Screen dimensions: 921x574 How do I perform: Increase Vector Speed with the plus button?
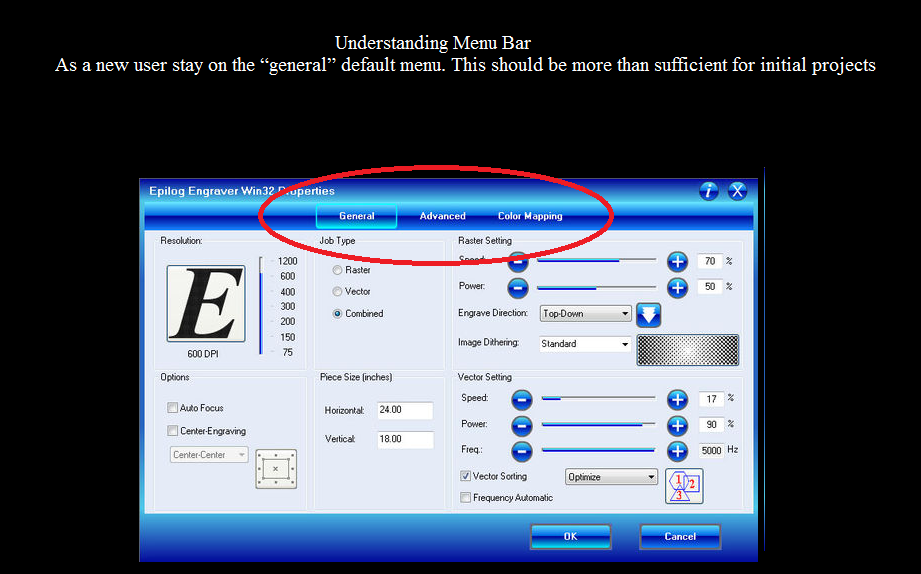click(x=677, y=400)
